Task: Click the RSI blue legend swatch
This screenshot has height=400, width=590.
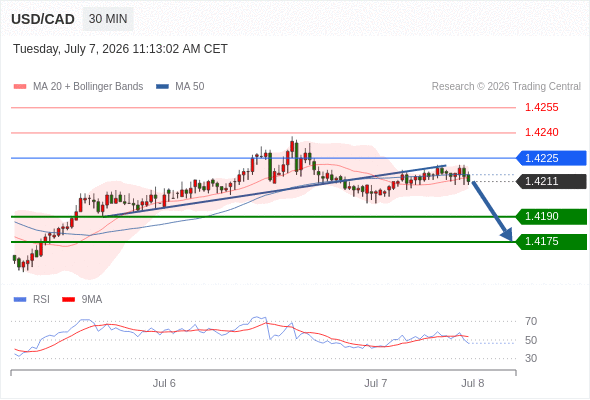Action: 20,300
